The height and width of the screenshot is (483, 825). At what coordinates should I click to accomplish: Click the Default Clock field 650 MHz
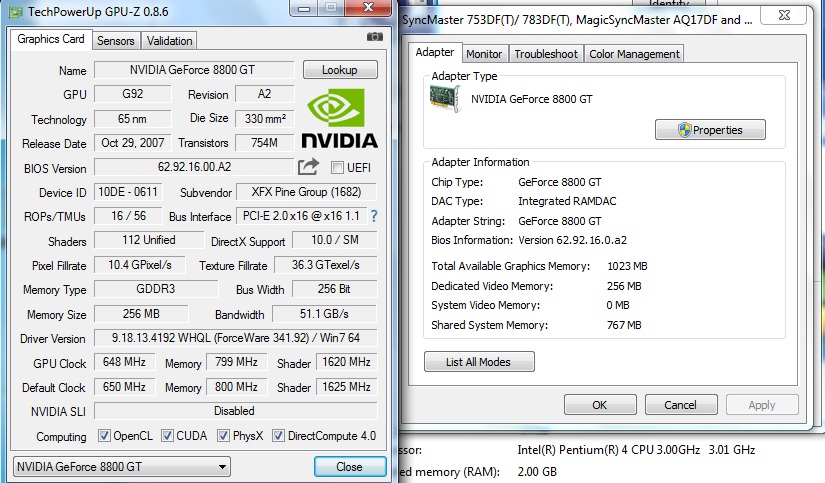124,387
